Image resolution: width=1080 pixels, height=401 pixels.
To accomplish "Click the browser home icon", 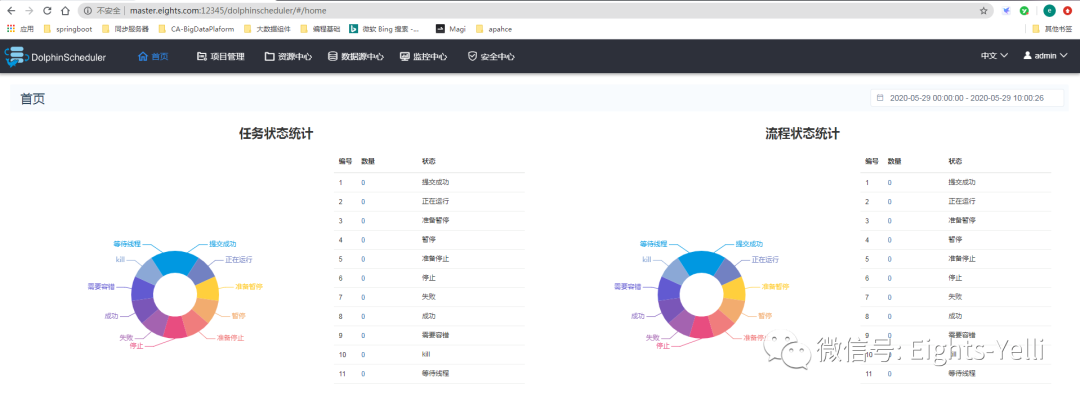I will pos(65,11).
